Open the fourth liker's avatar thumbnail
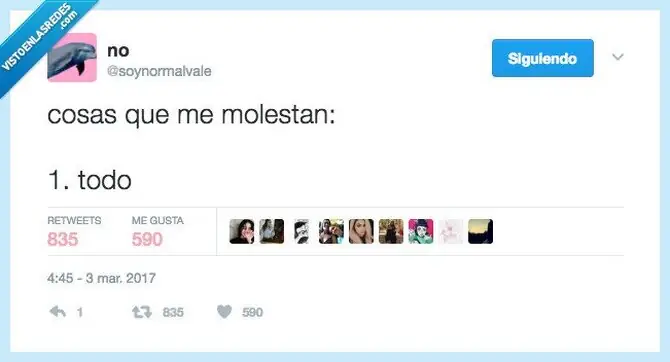This screenshot has width=670, height=362. pos(331,232)
